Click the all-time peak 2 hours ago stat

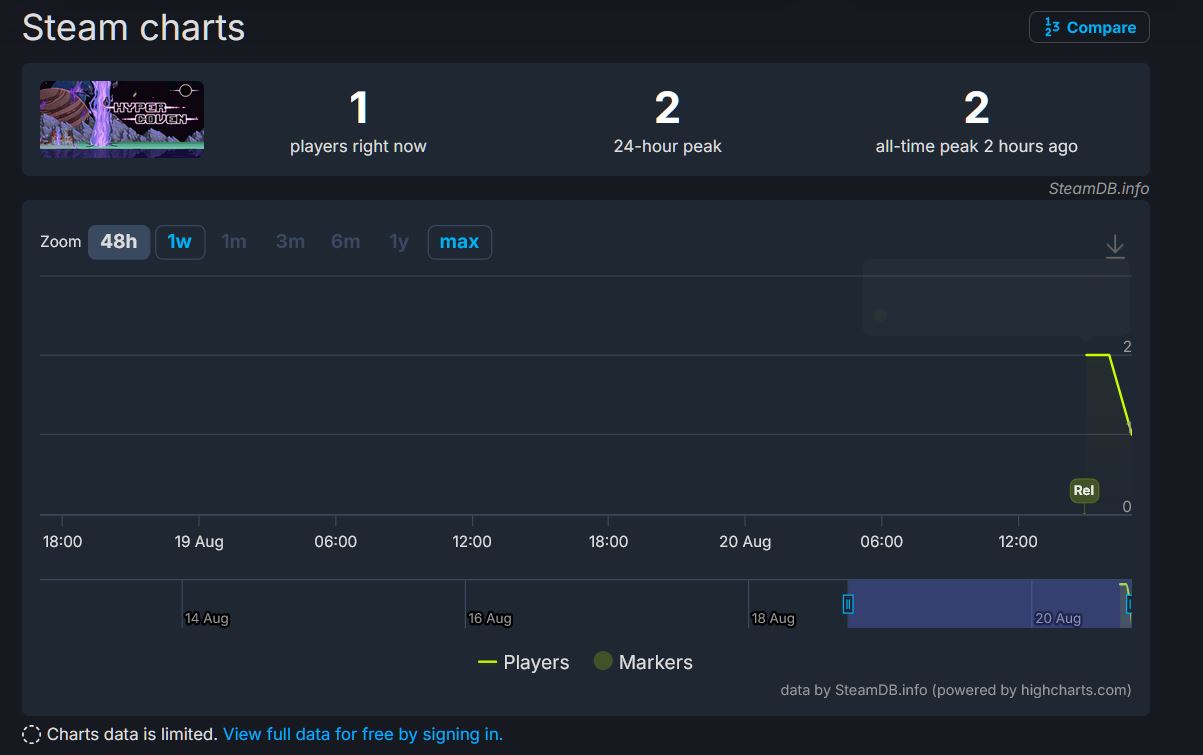[x=976, y=122]
